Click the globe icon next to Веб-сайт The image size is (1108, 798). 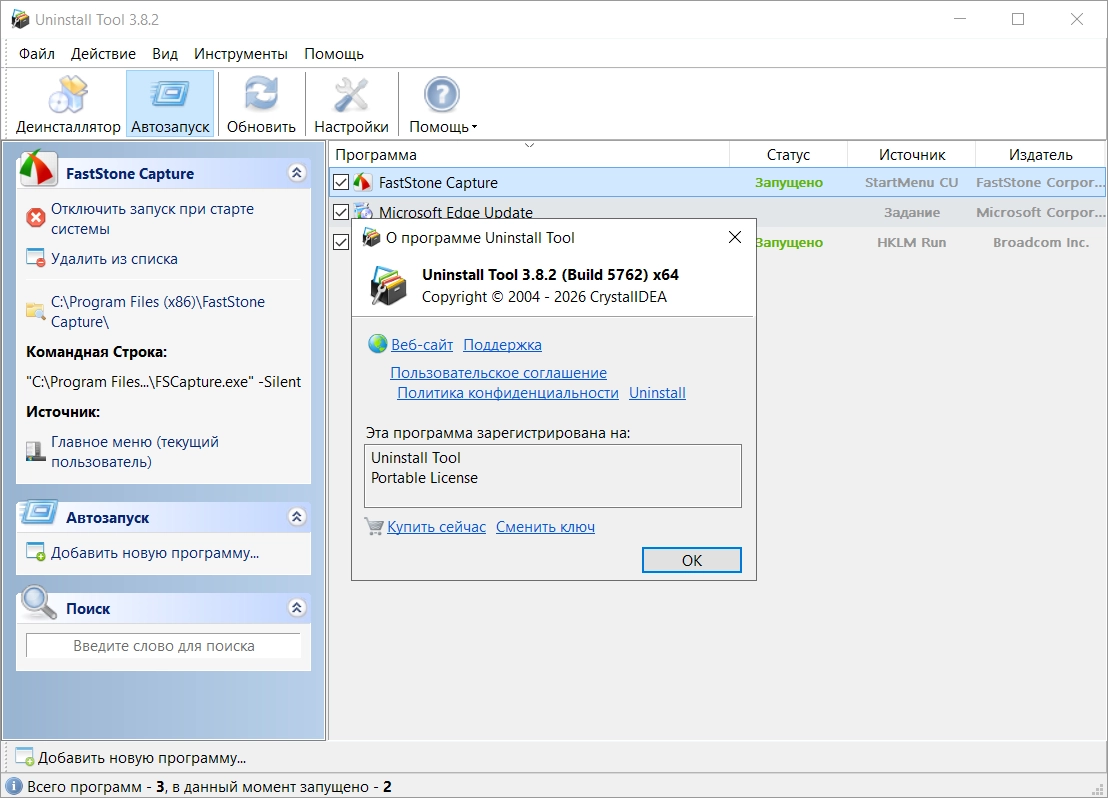tap(378, 344)
